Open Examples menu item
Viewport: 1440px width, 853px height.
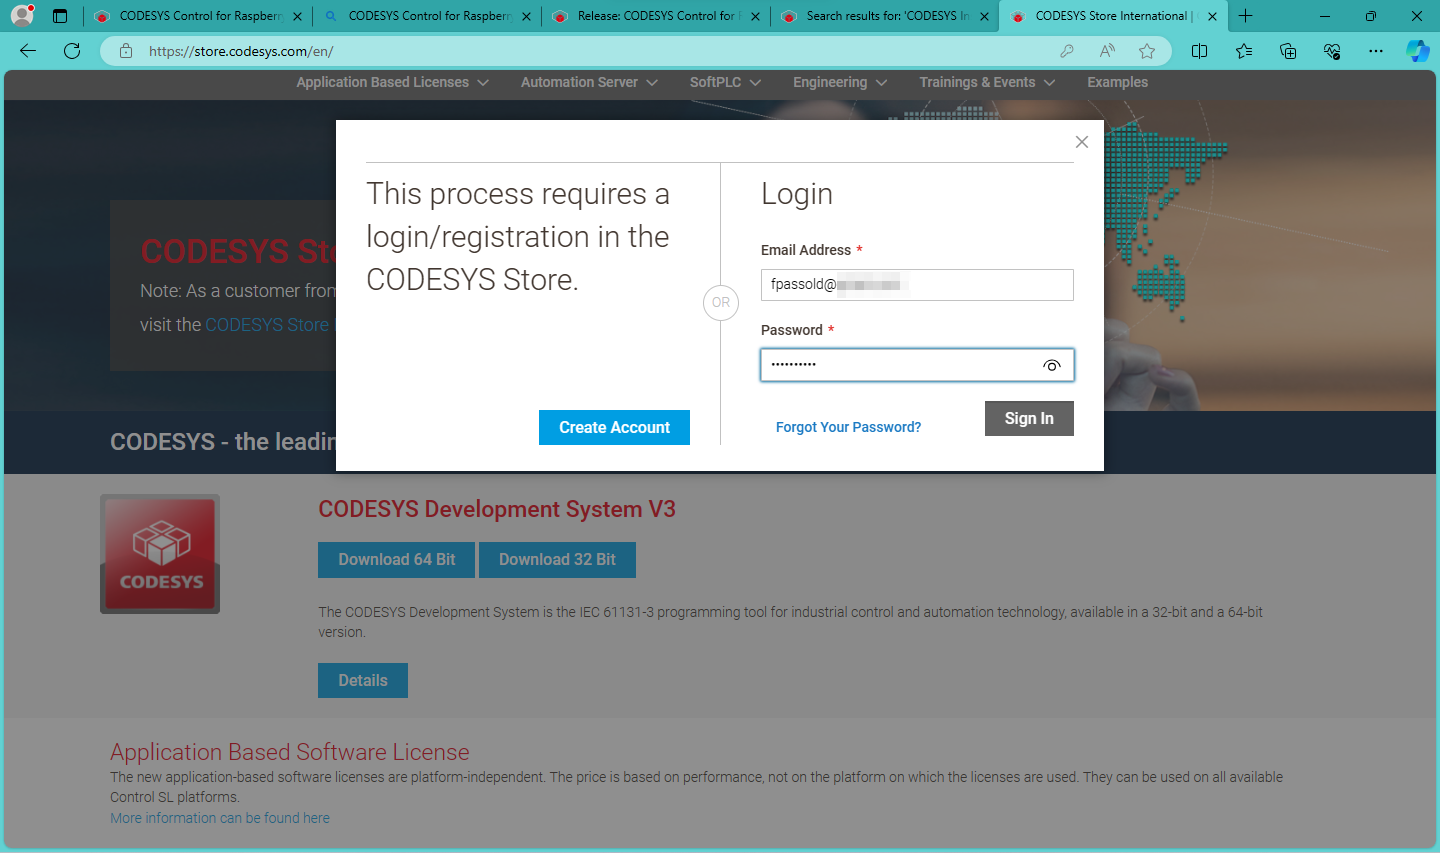pos(1117,82)
